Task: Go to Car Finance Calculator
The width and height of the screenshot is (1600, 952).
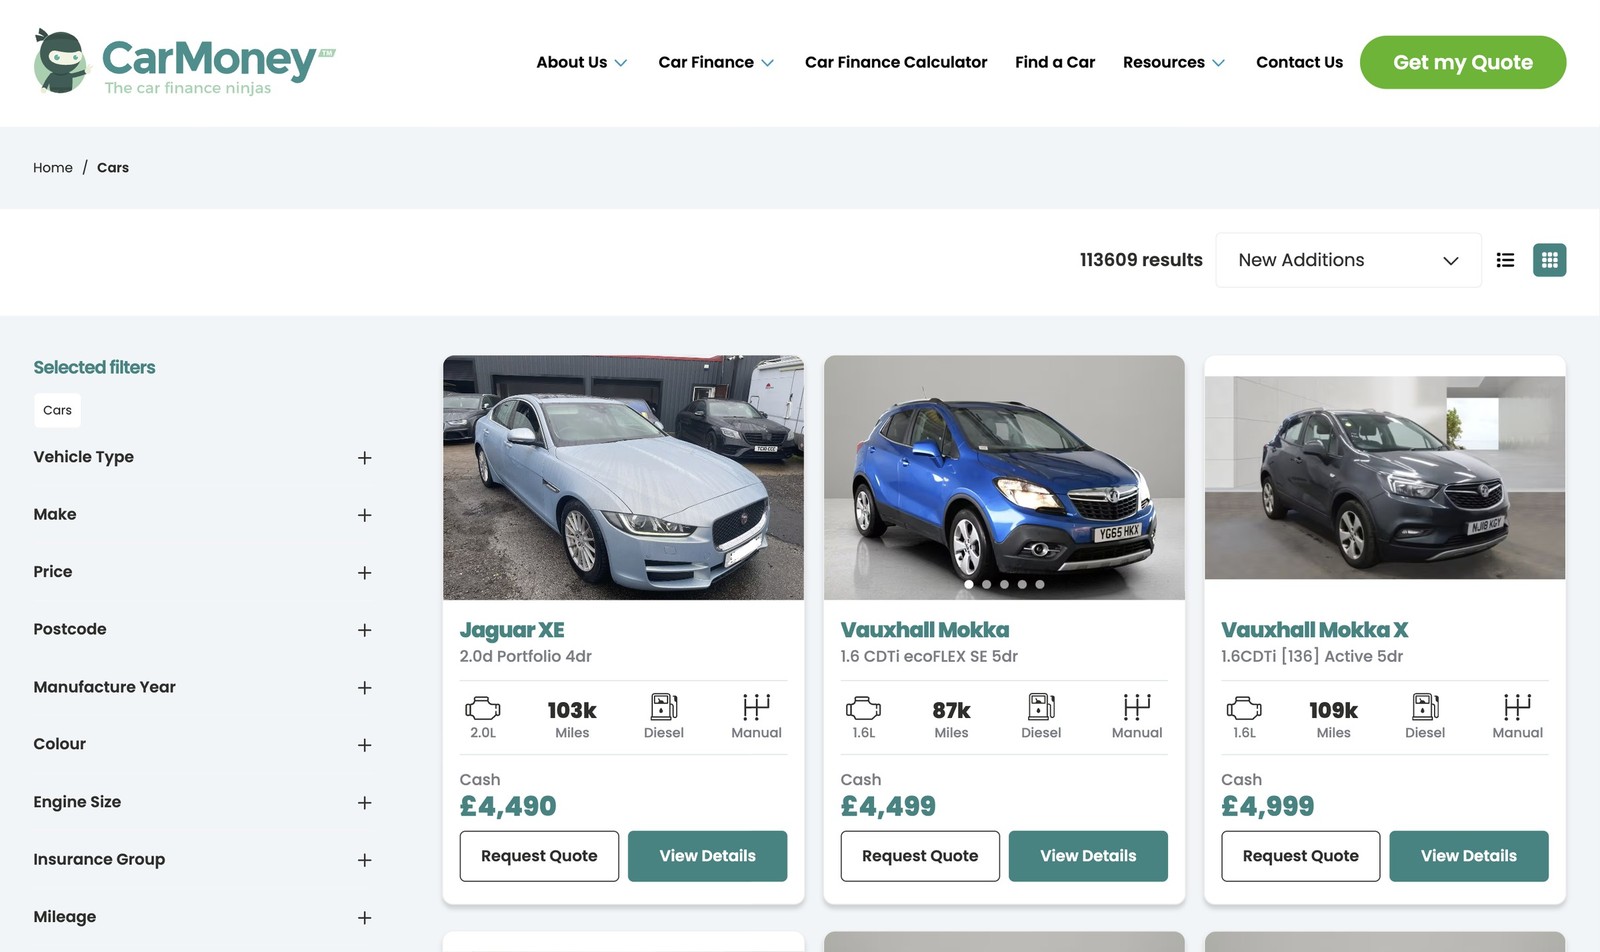Action: coord(896,62)
